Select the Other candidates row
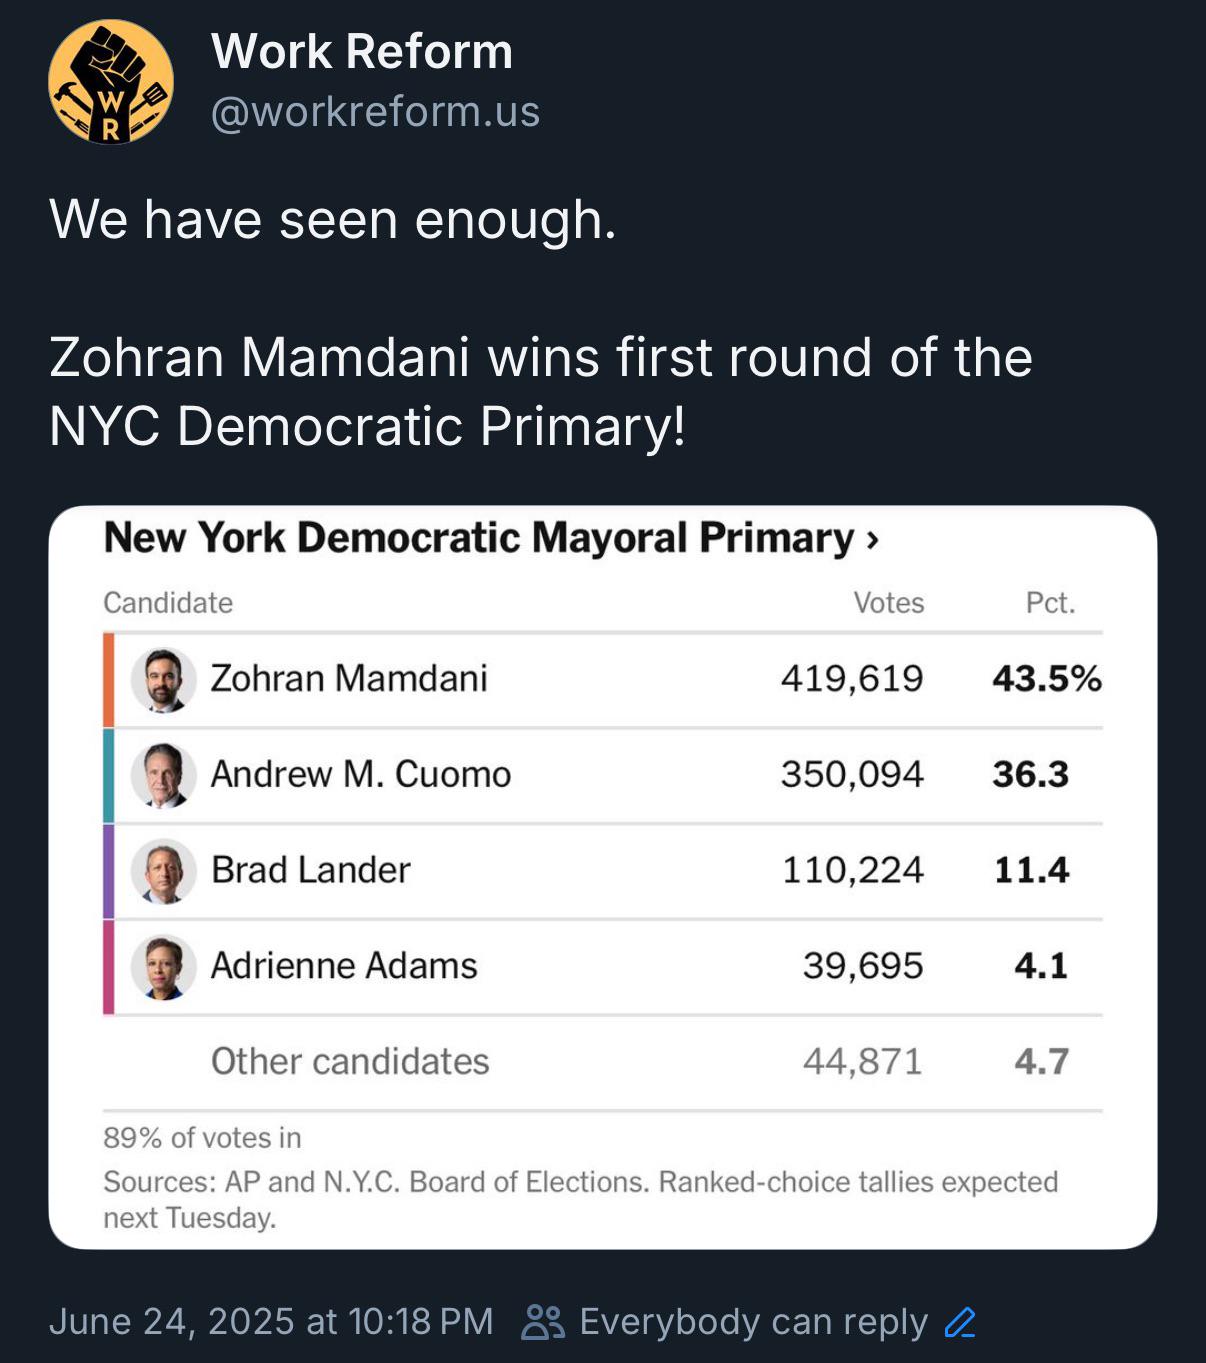Screen dimensions: 1206x1363 click(x=603, y=1062)
